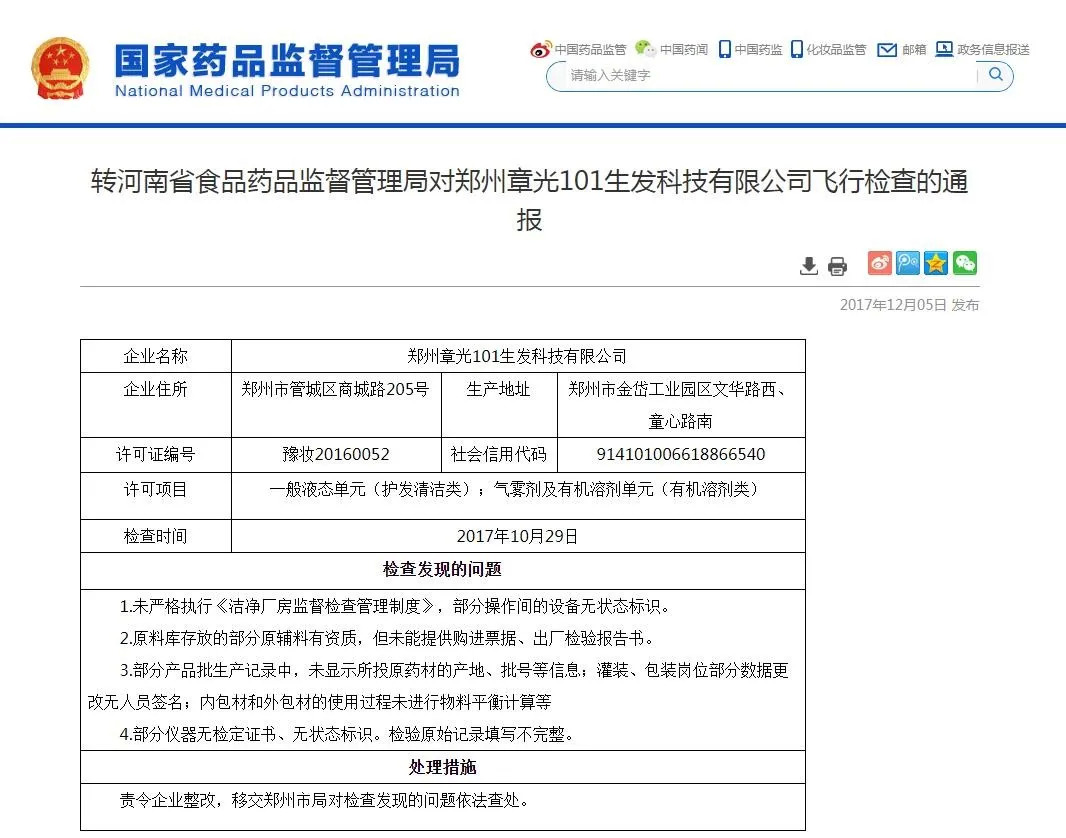Click the article title heading
This screenshot has width=1066, height=838.
point(530,200)
